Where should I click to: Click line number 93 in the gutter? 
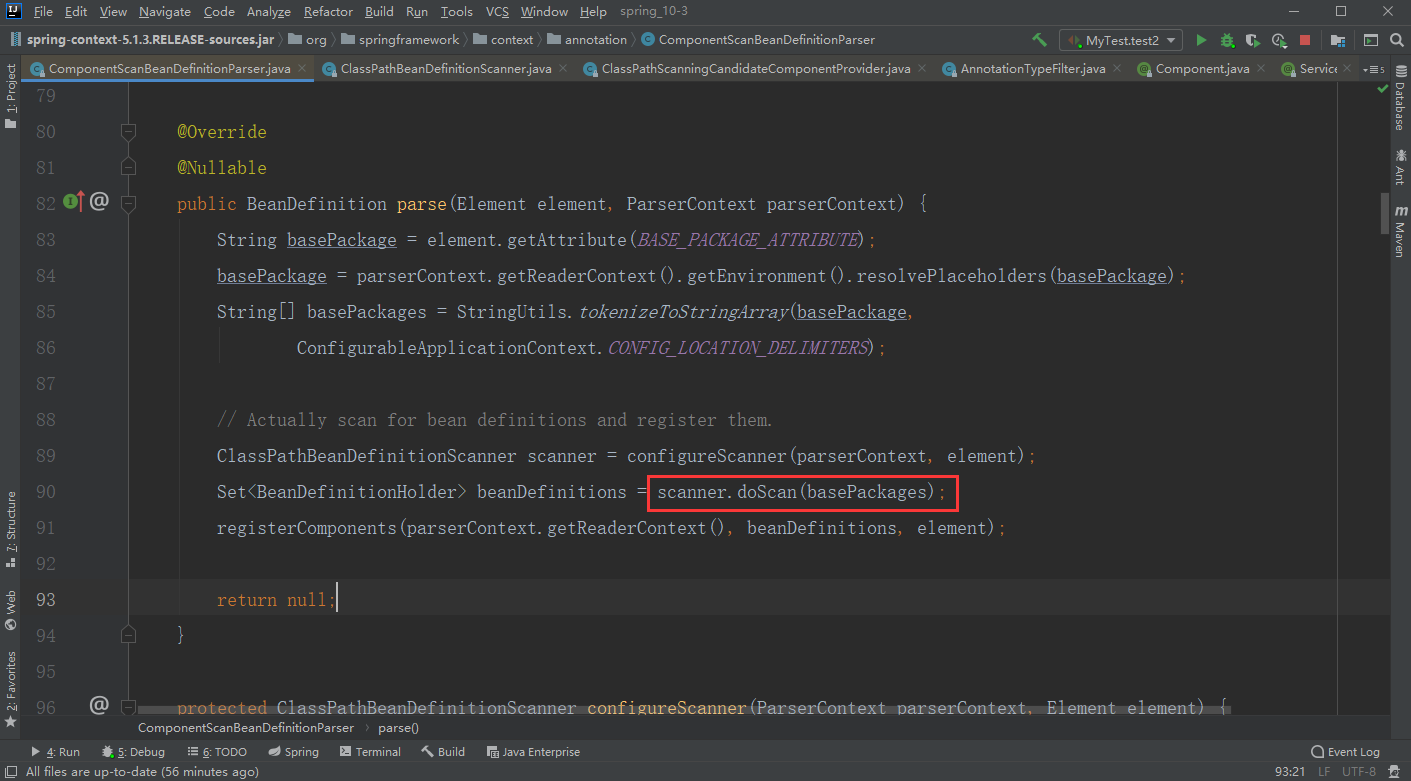click(45, 599)
